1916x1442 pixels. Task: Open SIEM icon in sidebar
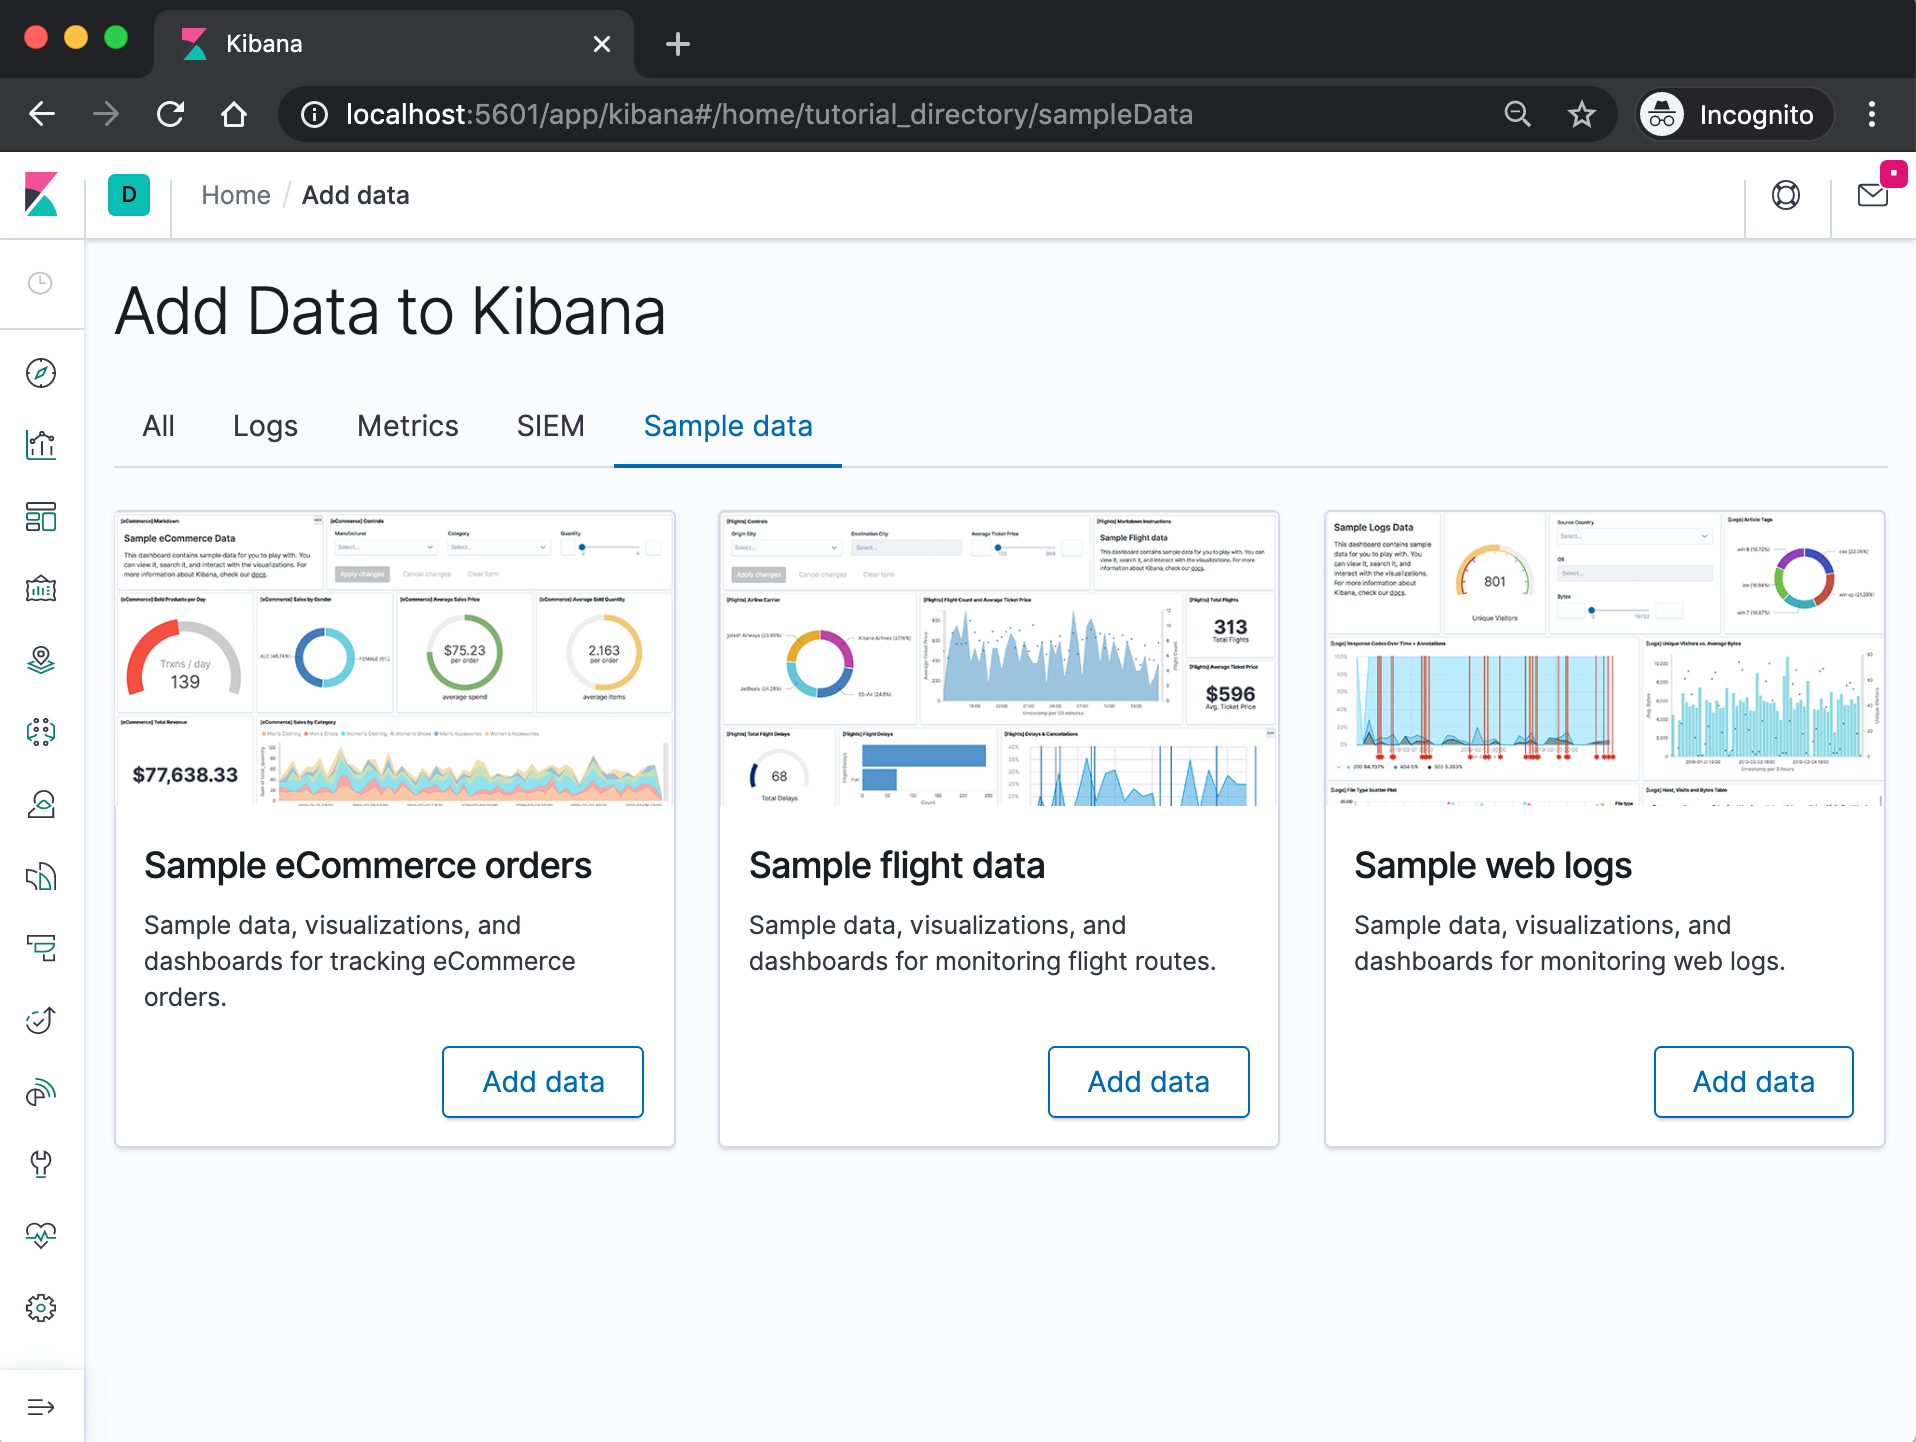pos(41,1092)
